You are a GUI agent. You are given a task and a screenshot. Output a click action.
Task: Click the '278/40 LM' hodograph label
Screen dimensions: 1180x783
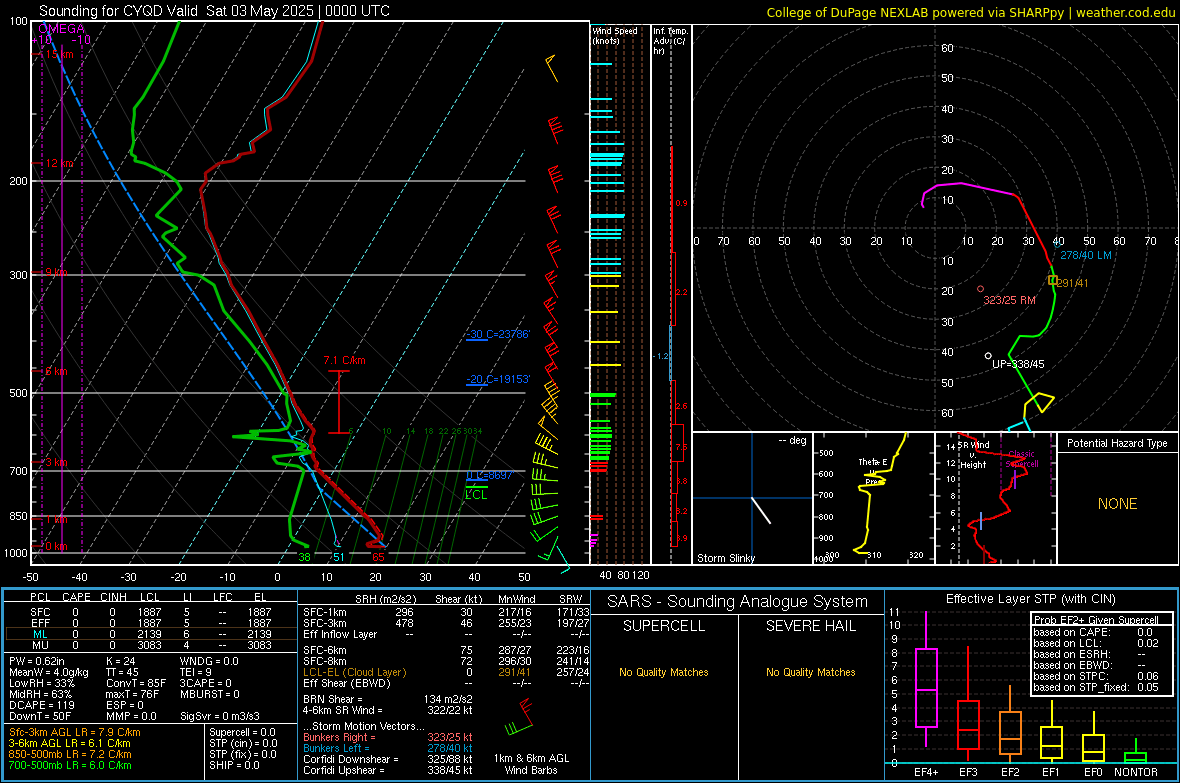tap(1086, 255)
